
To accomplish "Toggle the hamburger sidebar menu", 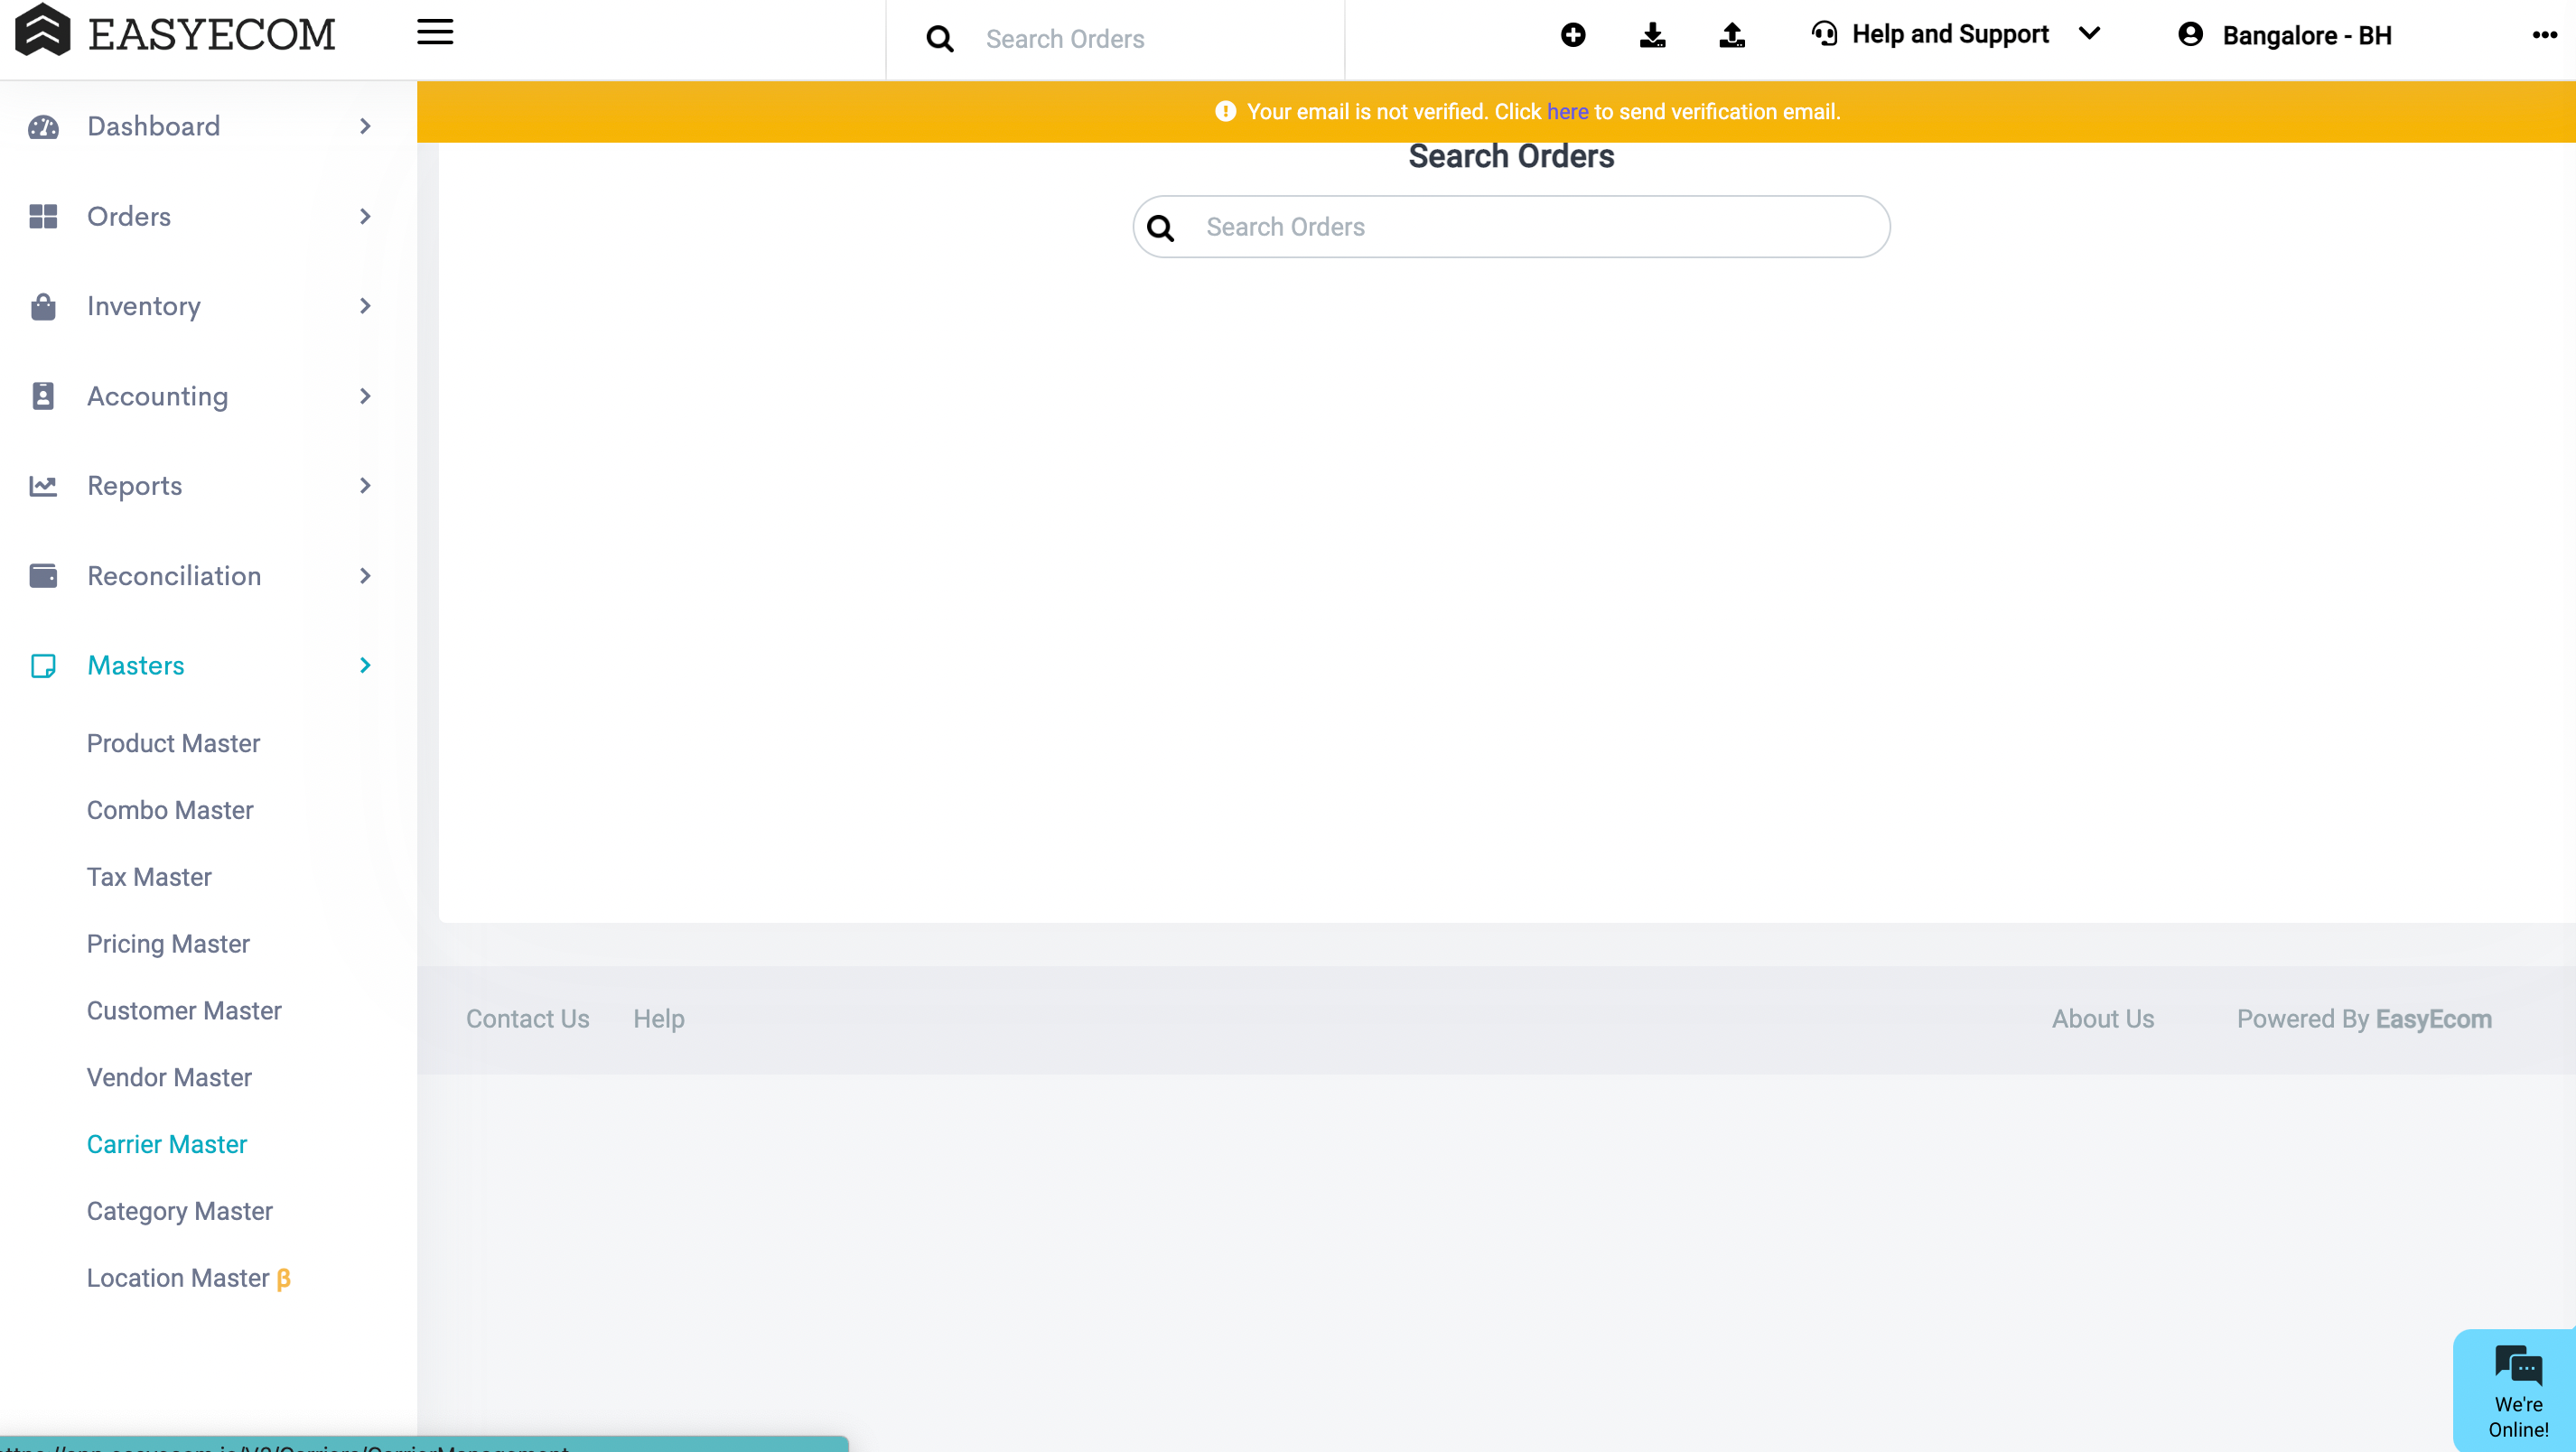I will click(435, 33).
